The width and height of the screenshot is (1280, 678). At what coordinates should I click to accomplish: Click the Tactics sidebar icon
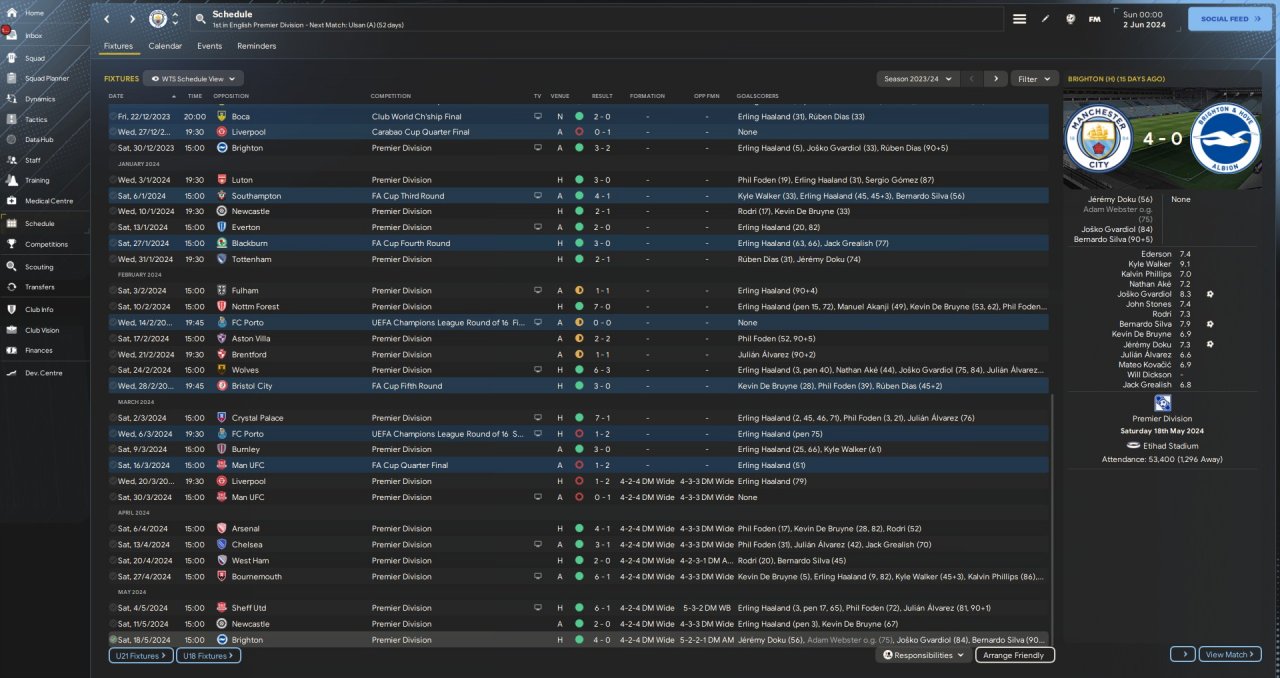pyautogui.click(x=13, y=119)
